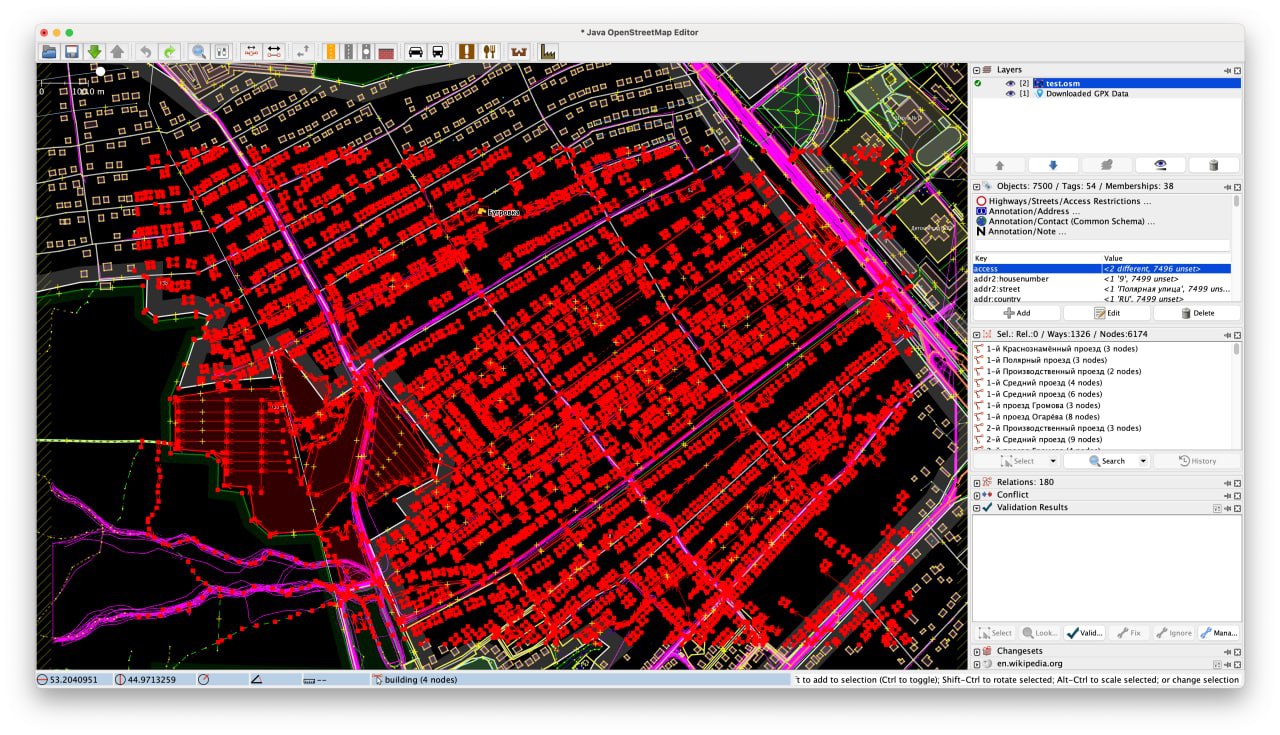
Task: Select the addr2:street tag row
Action: point(1102,289)
